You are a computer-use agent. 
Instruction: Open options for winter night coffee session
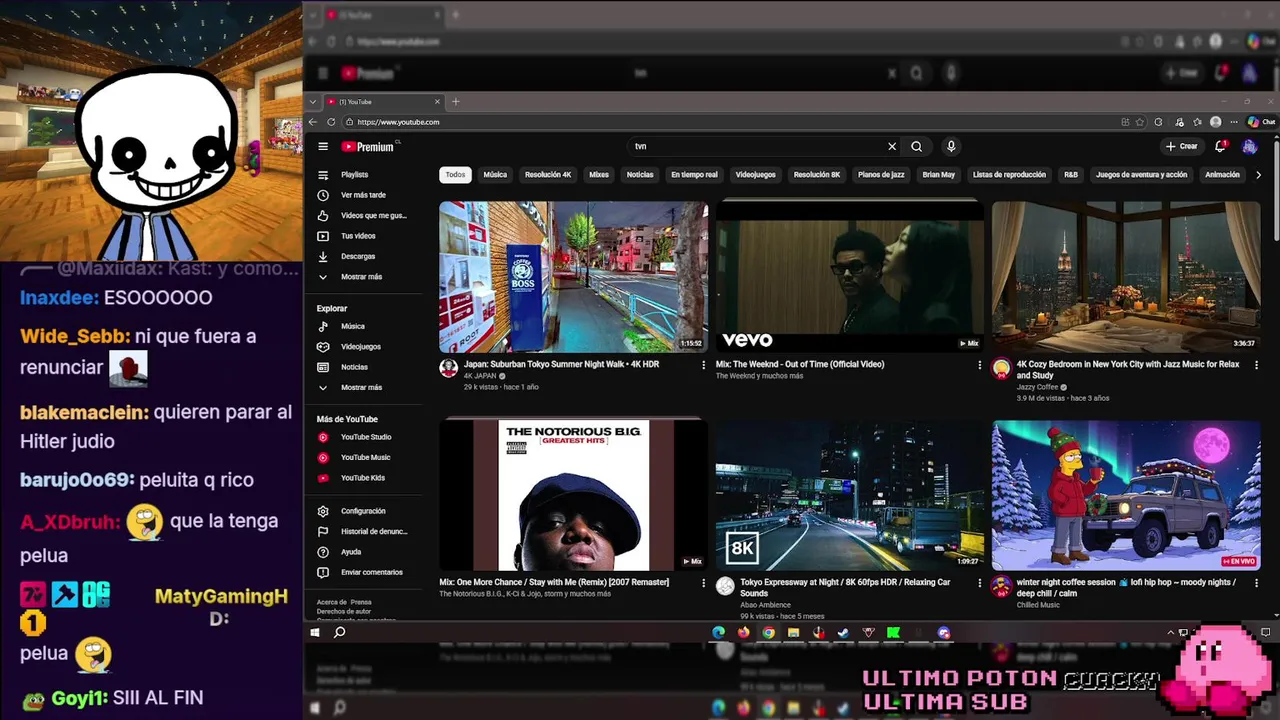(1256, 583)
